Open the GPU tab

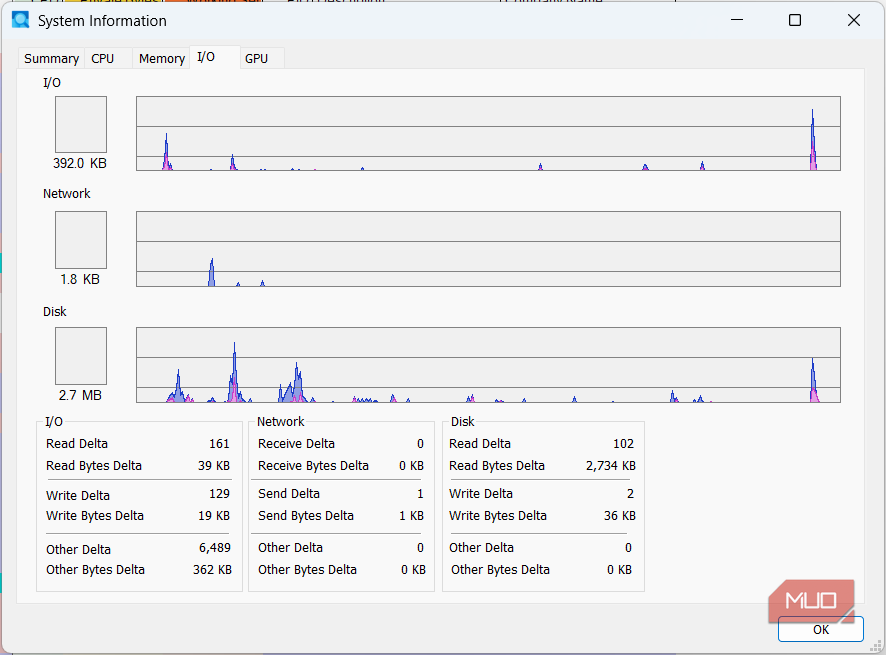[262, 58]
